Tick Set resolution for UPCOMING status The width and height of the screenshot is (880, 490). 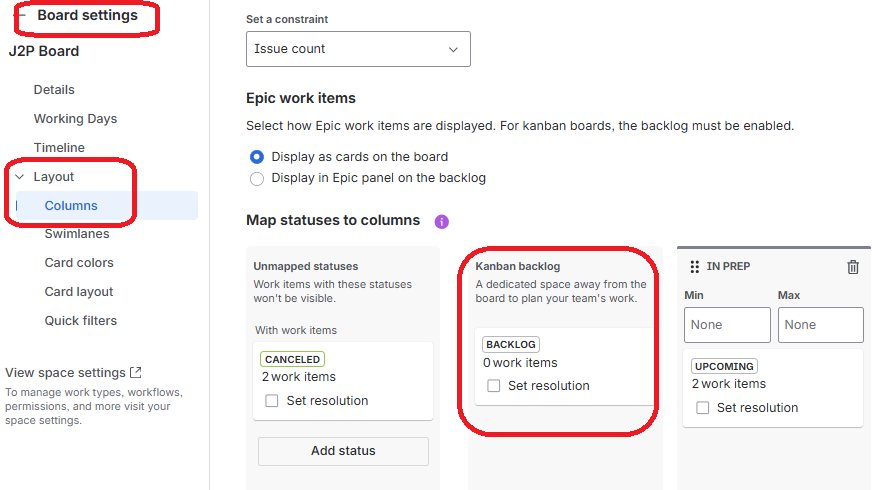click(x=702, y=408)
